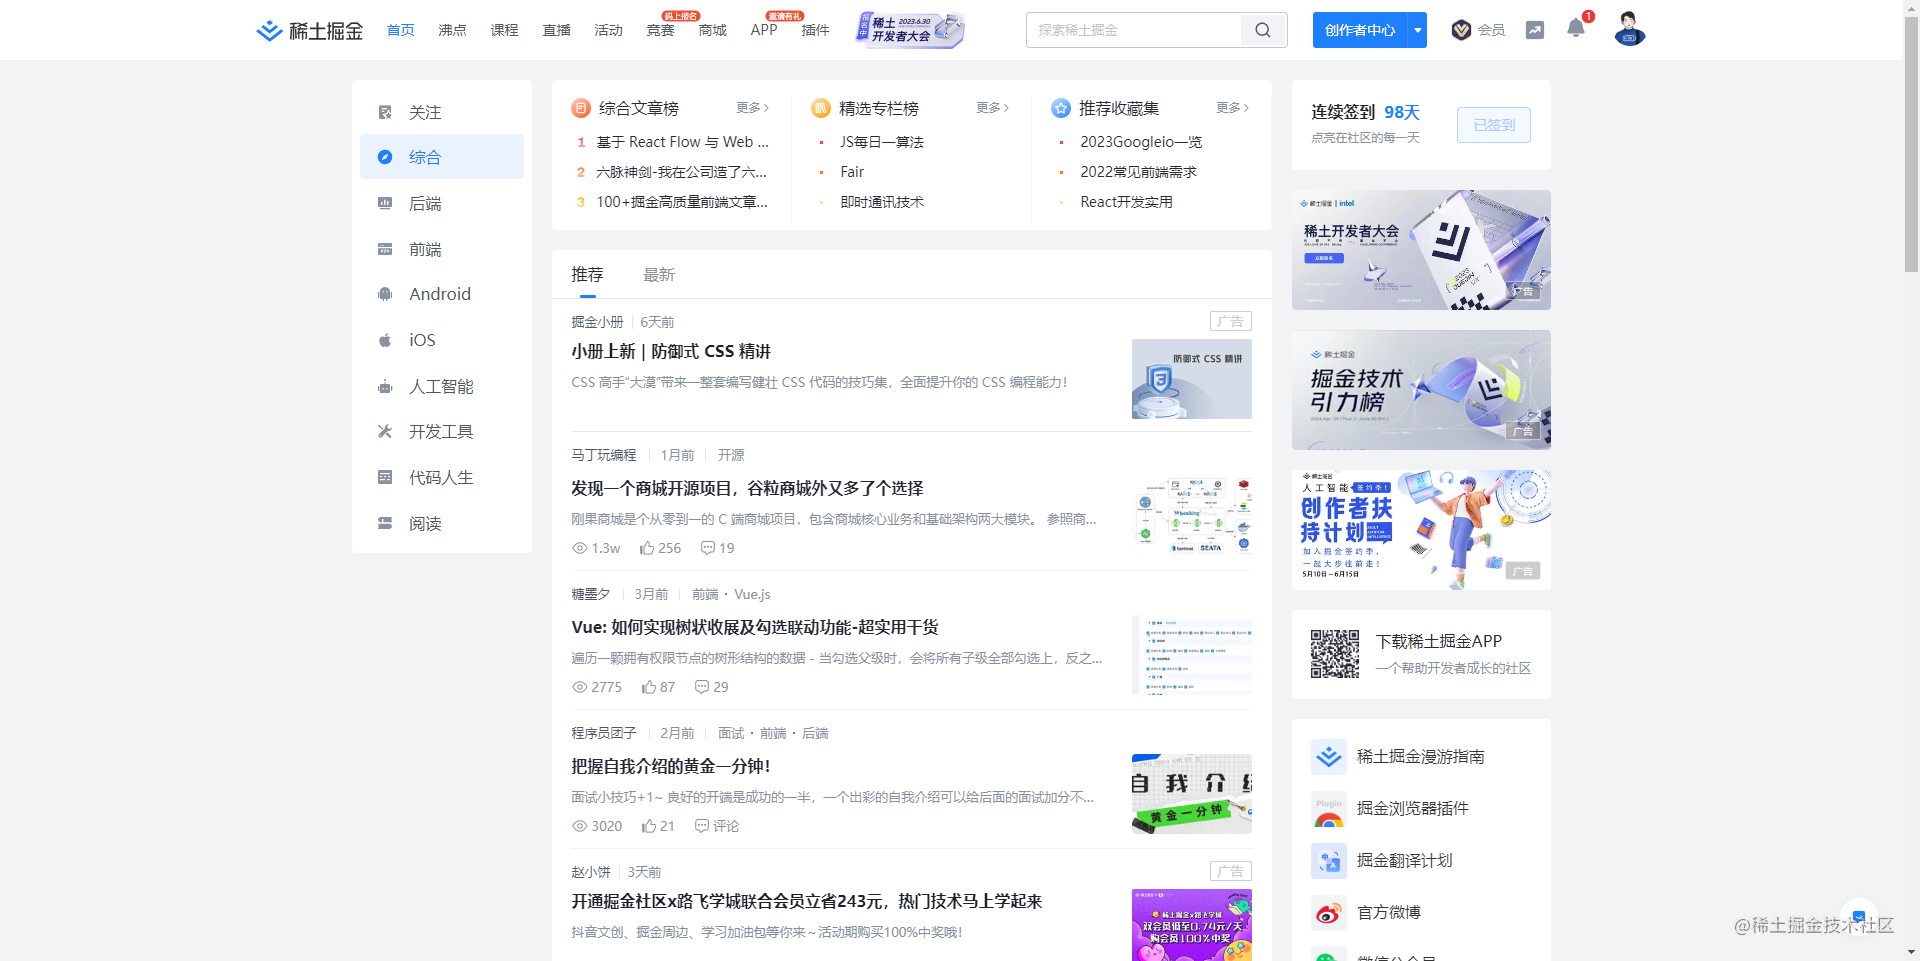Click the chart icon beside 会员

pos(1535,30)
